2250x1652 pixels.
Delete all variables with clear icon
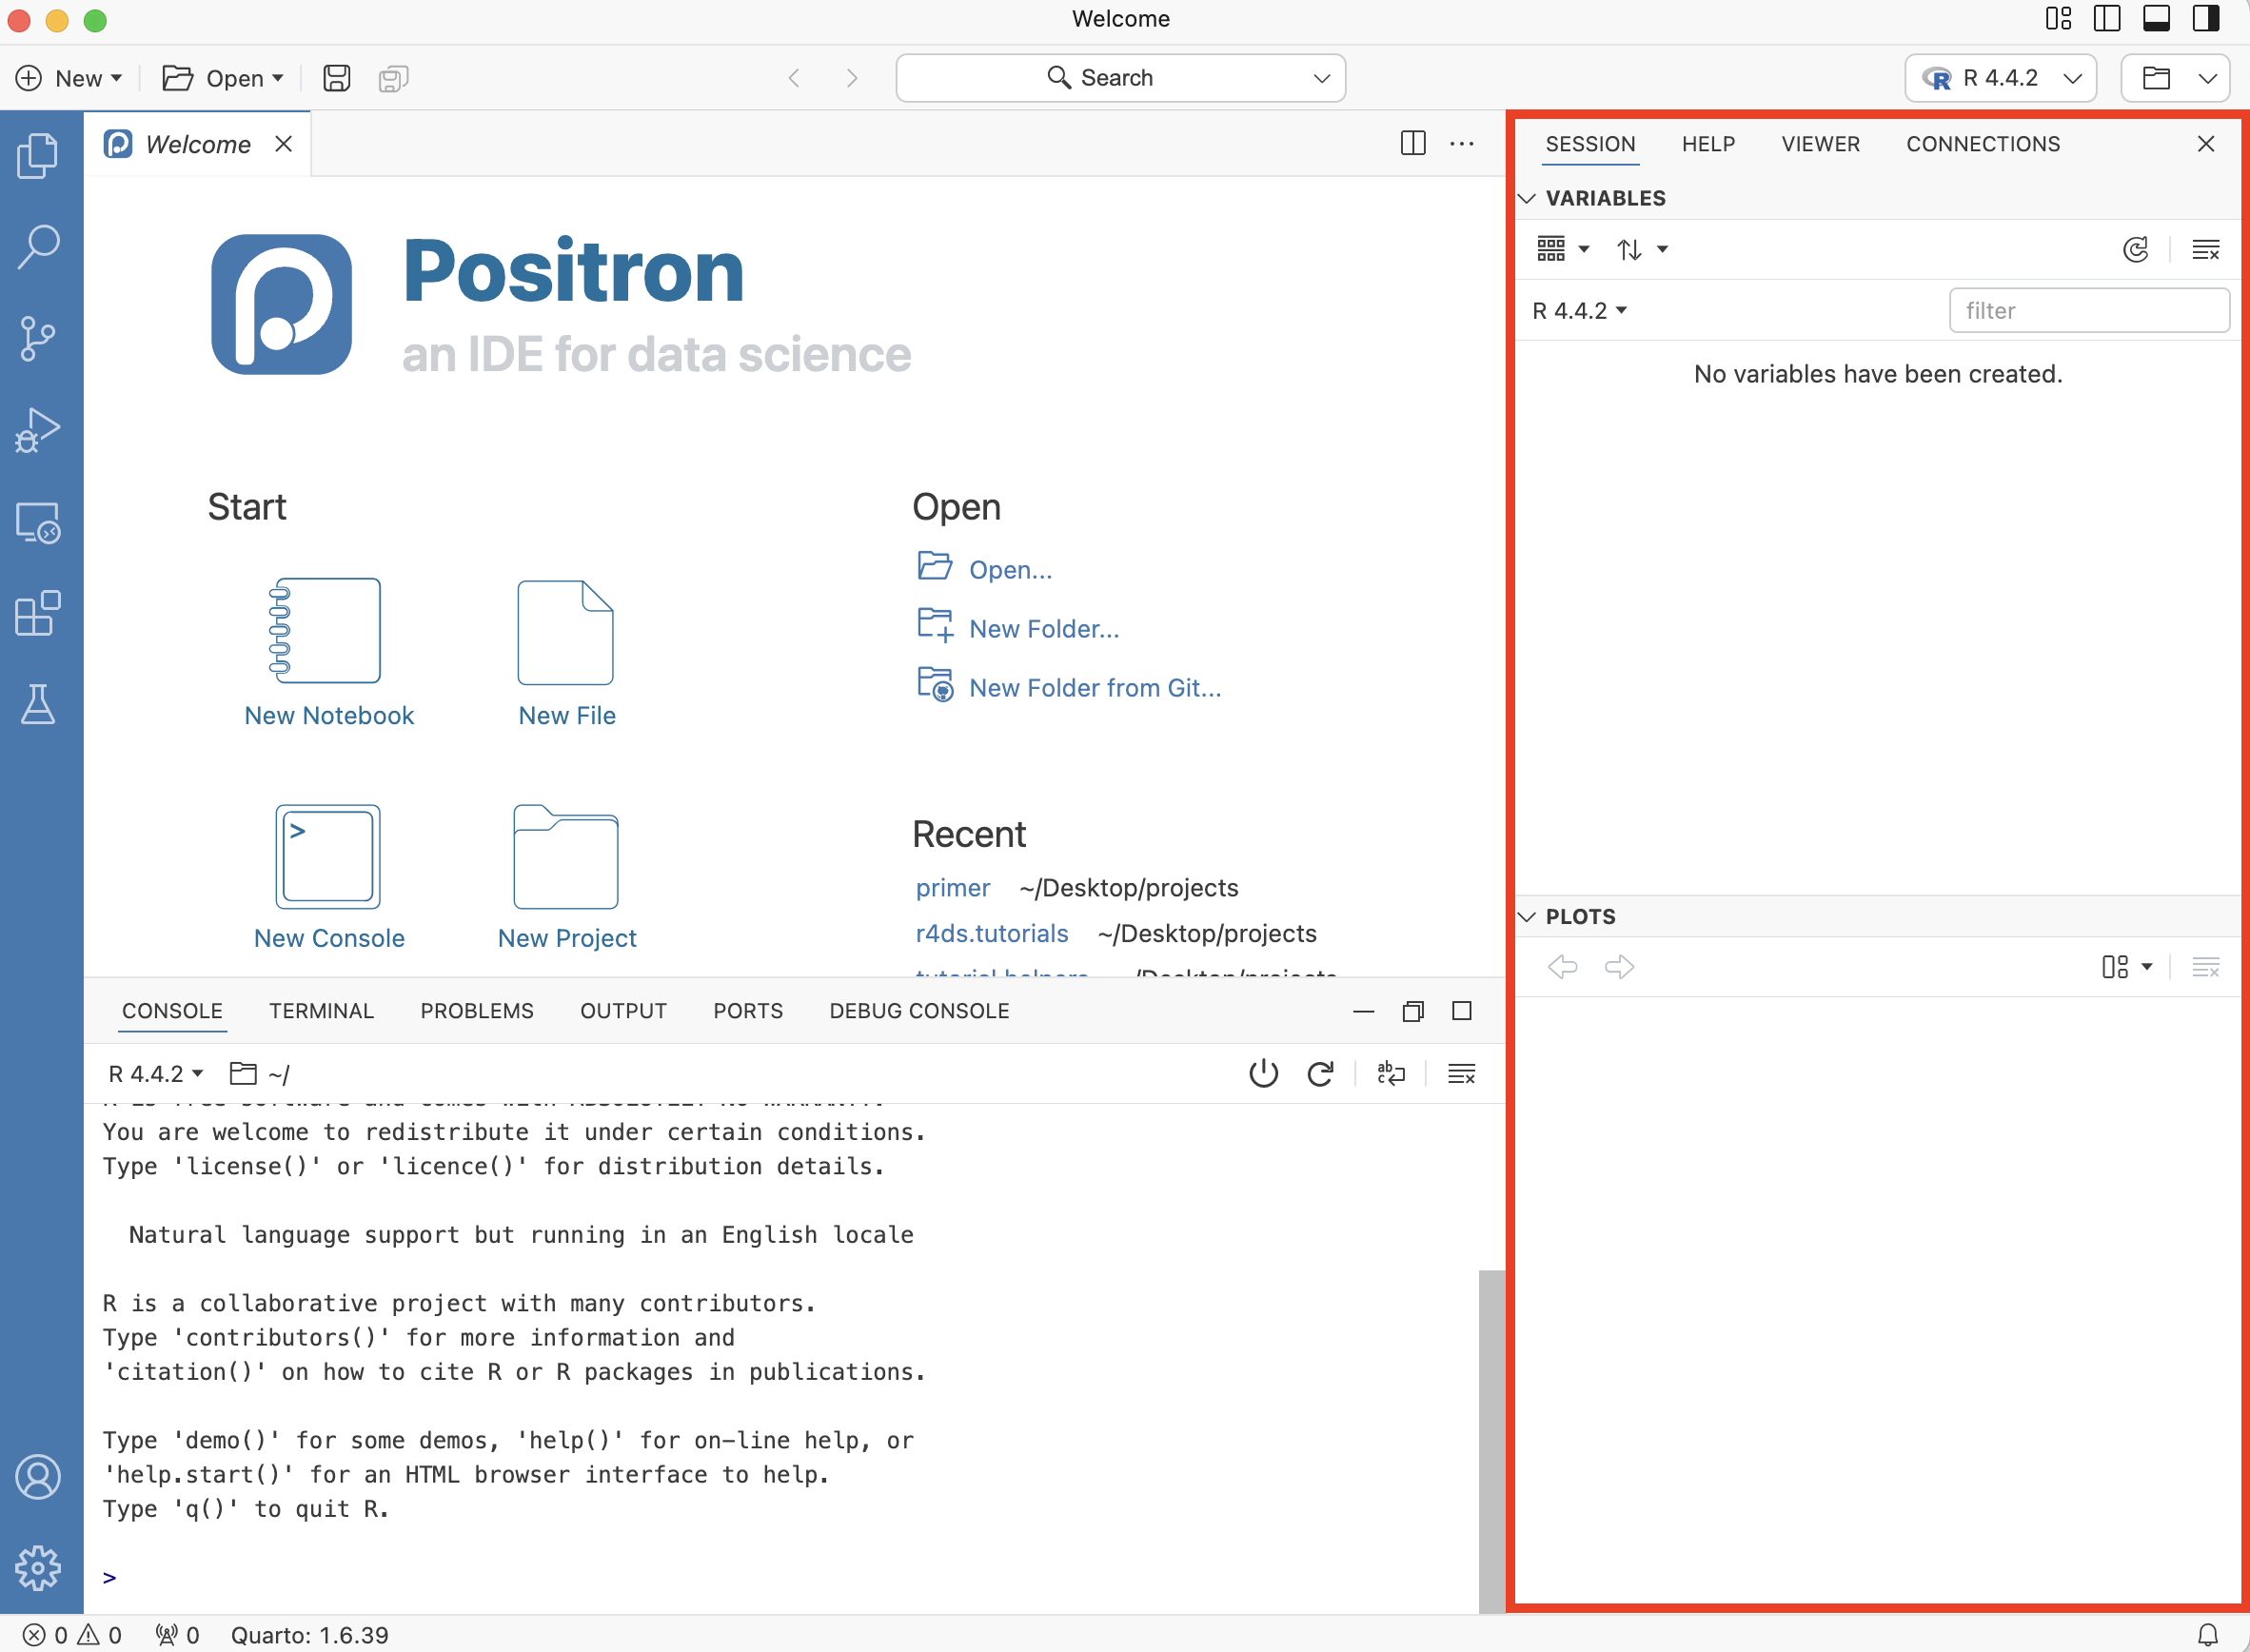[x=2206, y=249]
